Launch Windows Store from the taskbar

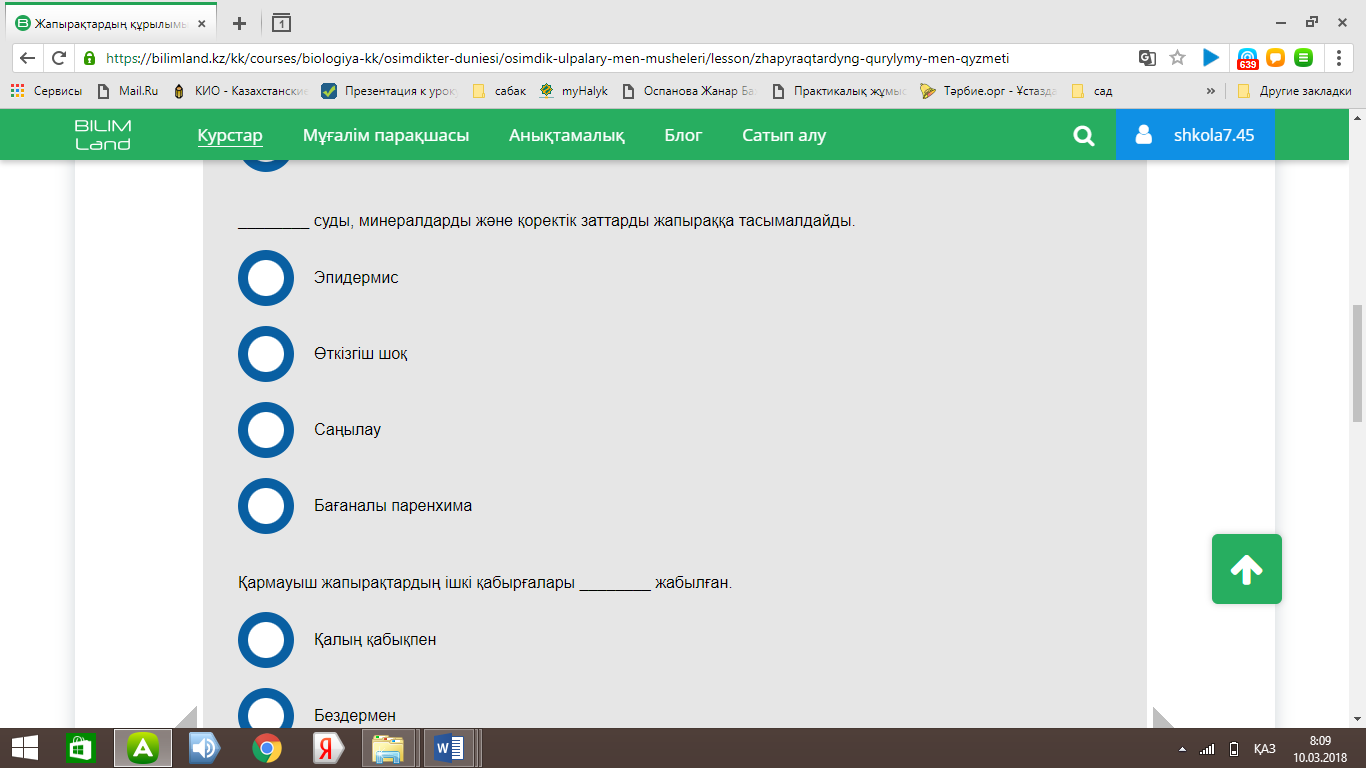click(80, 748)
